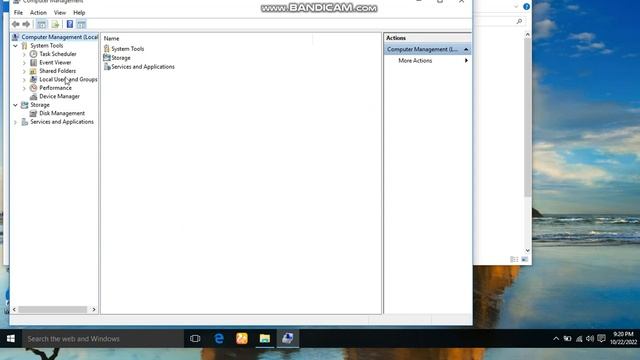Open Task View on taskbar
The image size is (640, 360).
pyautogui.click(x=195, y=339)
